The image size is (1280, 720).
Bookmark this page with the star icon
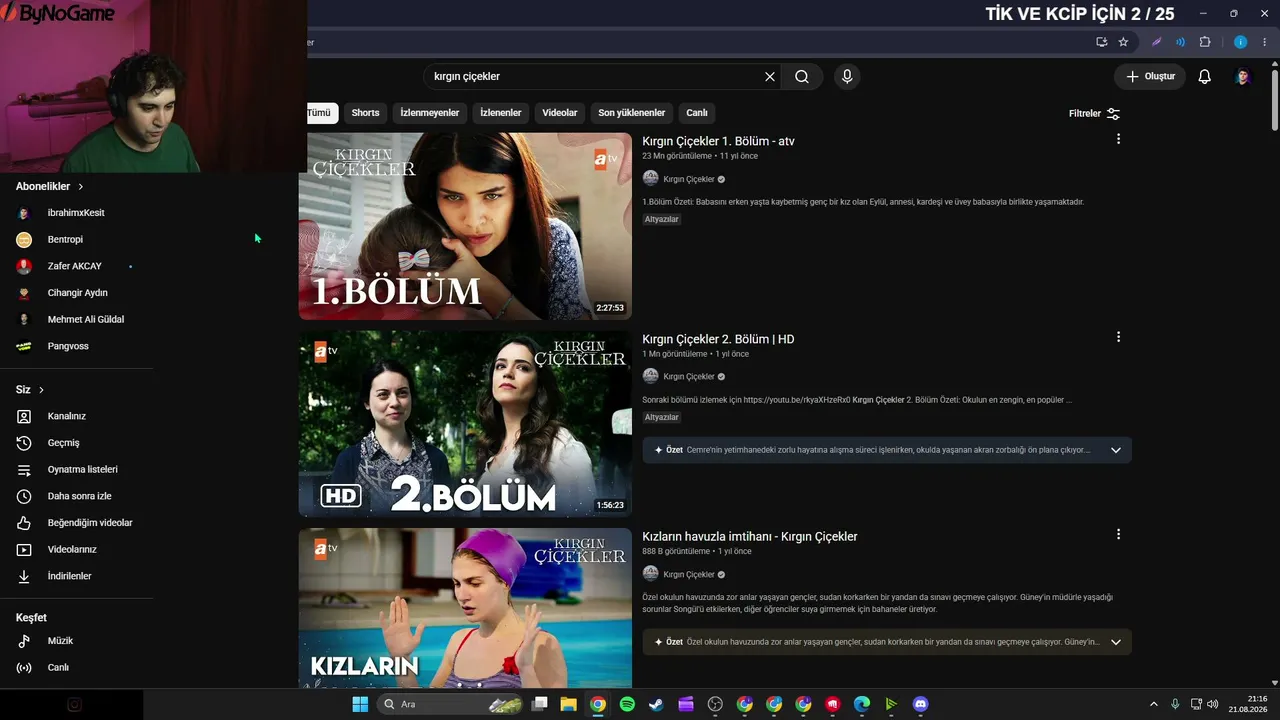pos(1123,42)
